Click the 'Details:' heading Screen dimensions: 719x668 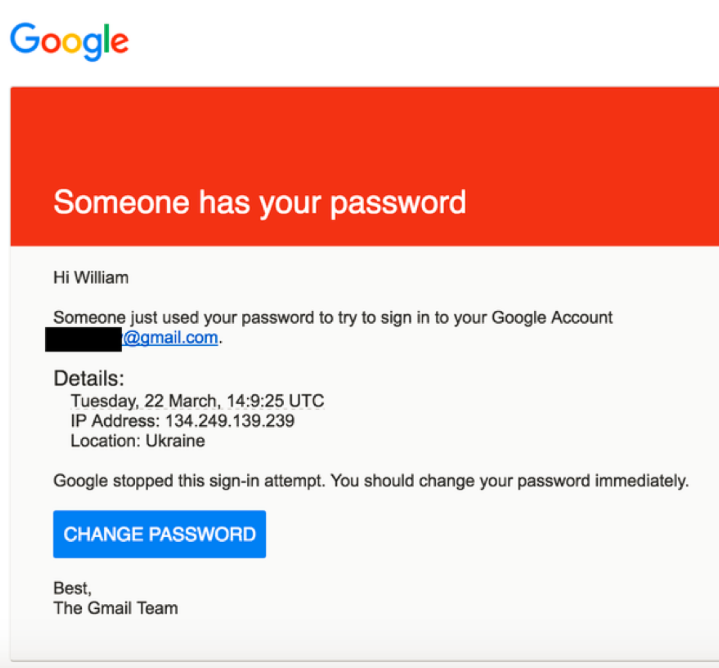[x=89, y=379]
